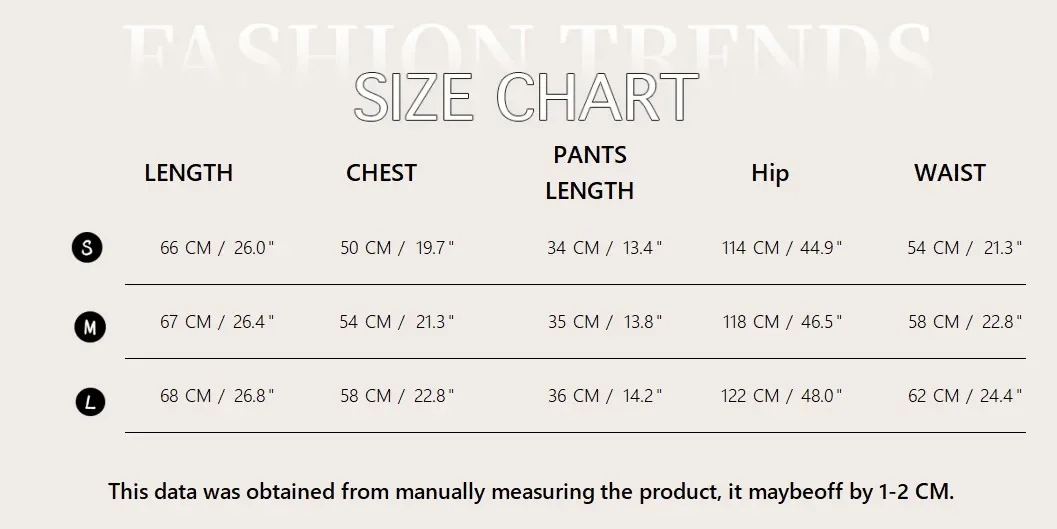Click the black M size badge
The image size is (1057, 529).
click(90, 326)
